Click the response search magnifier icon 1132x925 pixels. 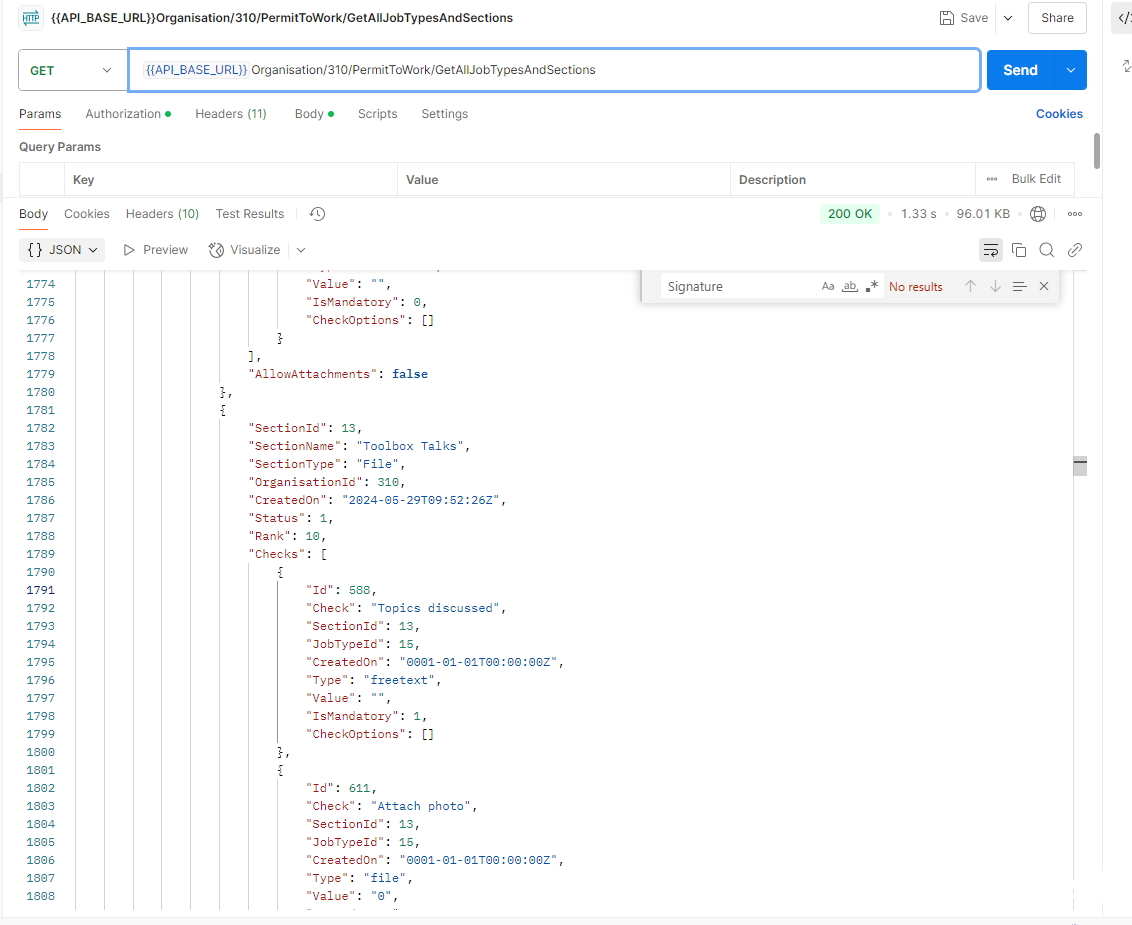pyautogui.click(x=1047, y=250)
